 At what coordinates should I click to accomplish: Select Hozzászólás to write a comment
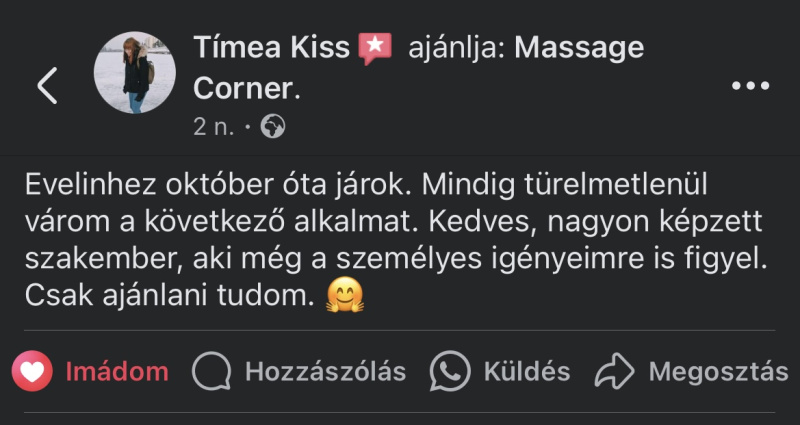325,372
